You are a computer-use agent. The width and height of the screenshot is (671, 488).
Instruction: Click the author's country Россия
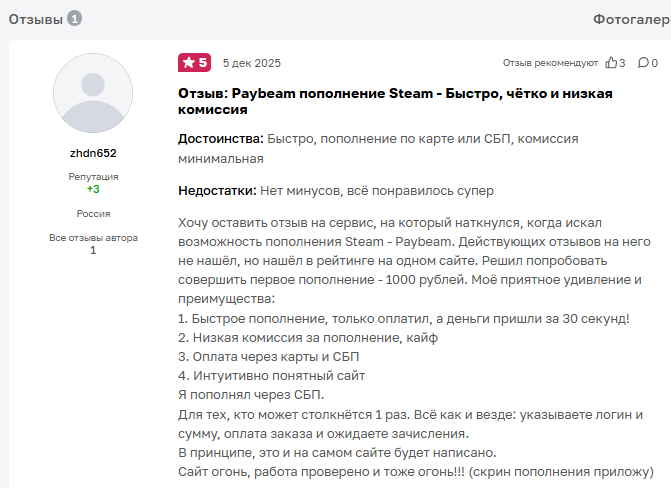93,213
